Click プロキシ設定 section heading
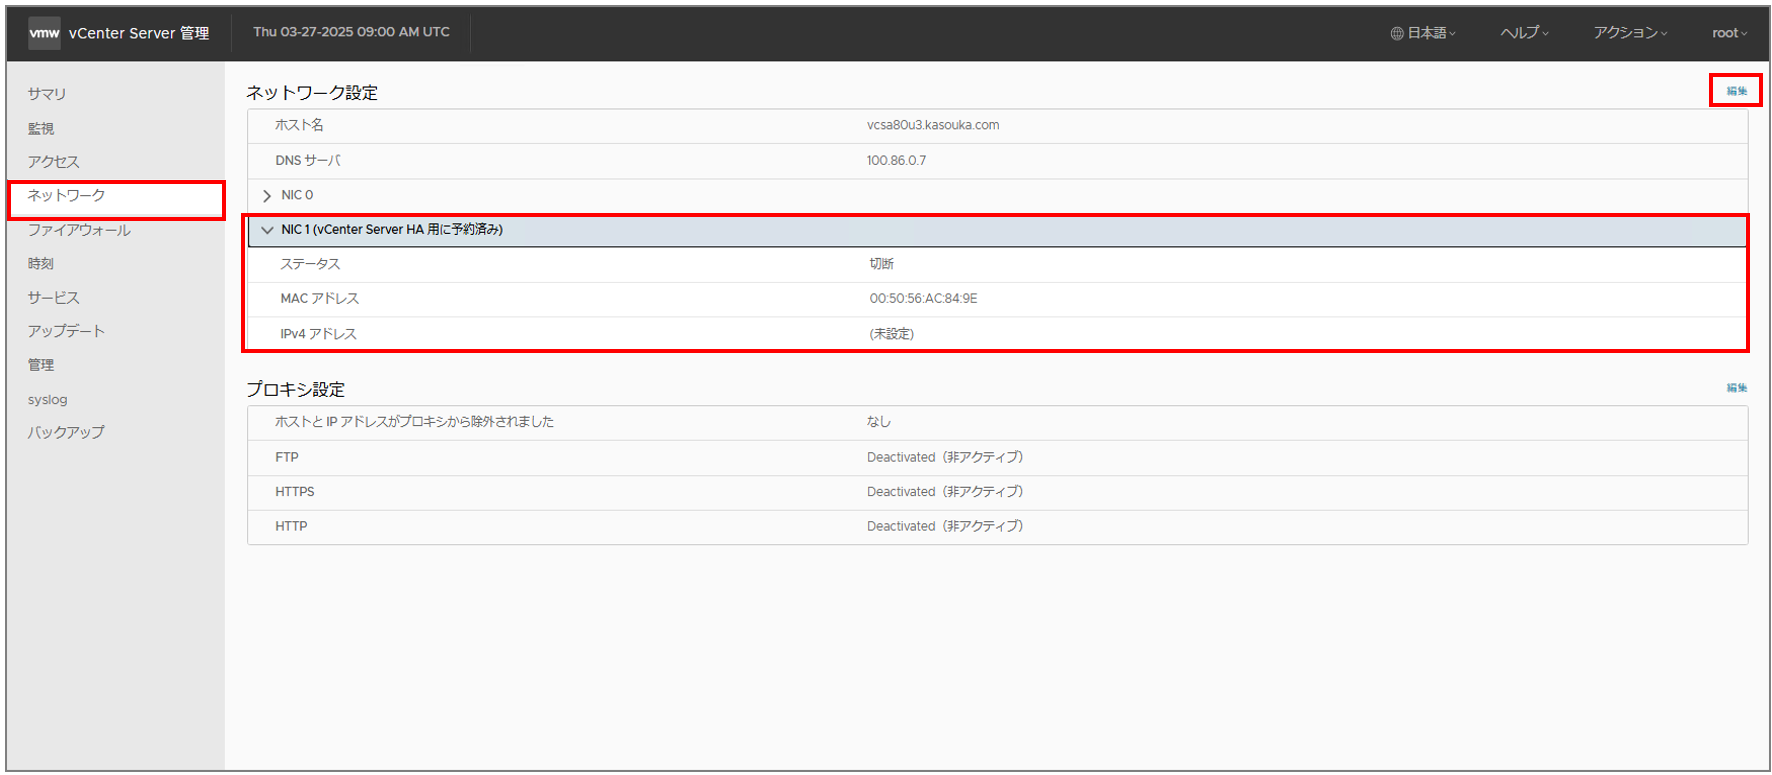 296,390
